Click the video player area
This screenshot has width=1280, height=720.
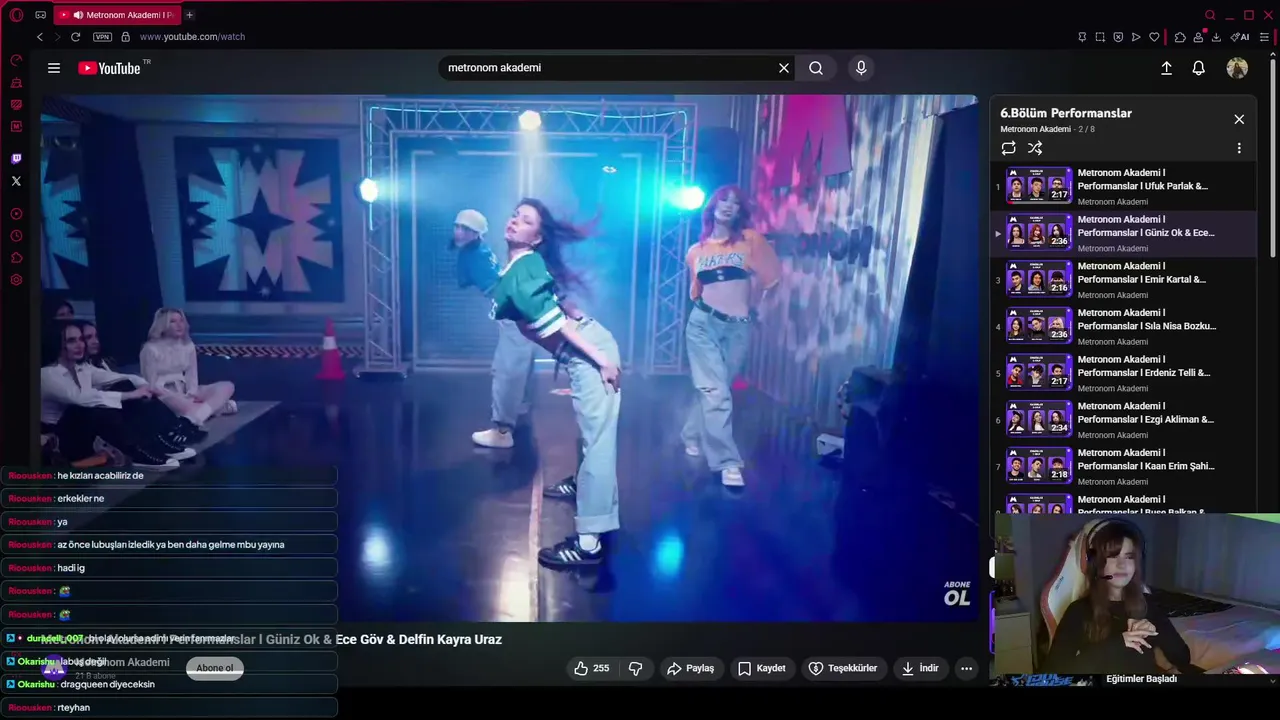(x=509, y=358)
